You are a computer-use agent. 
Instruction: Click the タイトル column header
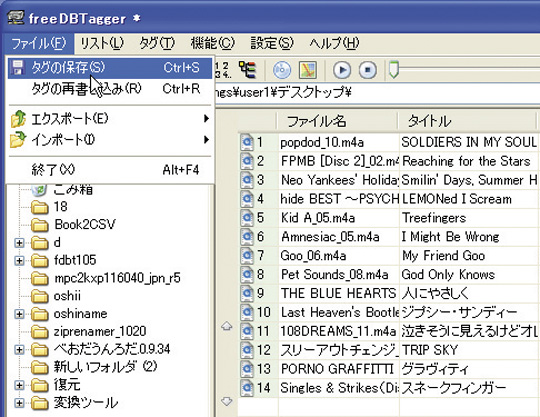coord(467,121)
